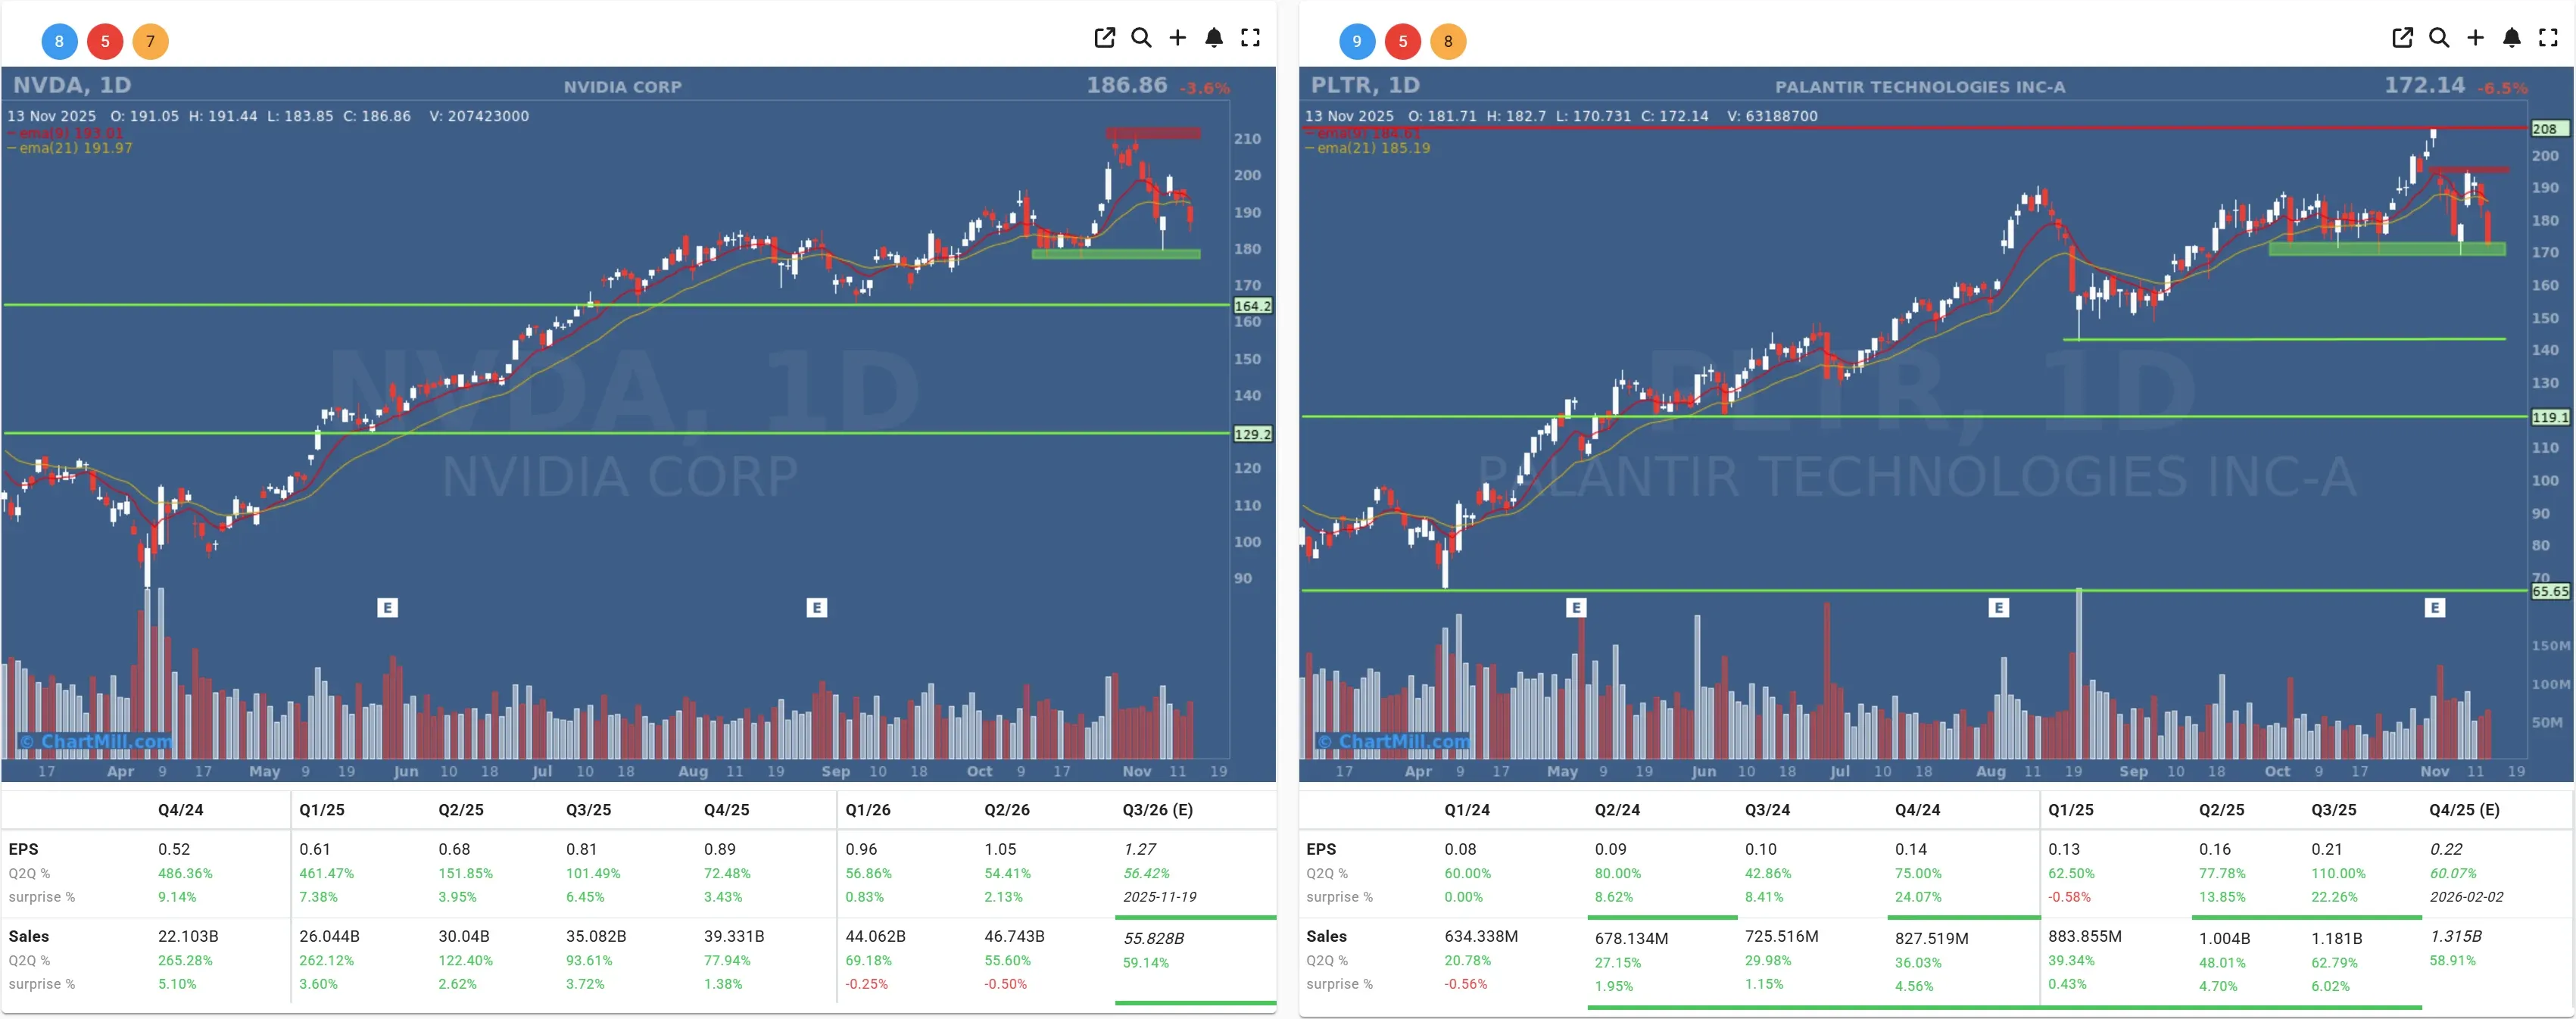Viewport: 2576px width, 1019px height.
Task: Set an alert via the PLTR bell icon
Action: (2511, 38)
